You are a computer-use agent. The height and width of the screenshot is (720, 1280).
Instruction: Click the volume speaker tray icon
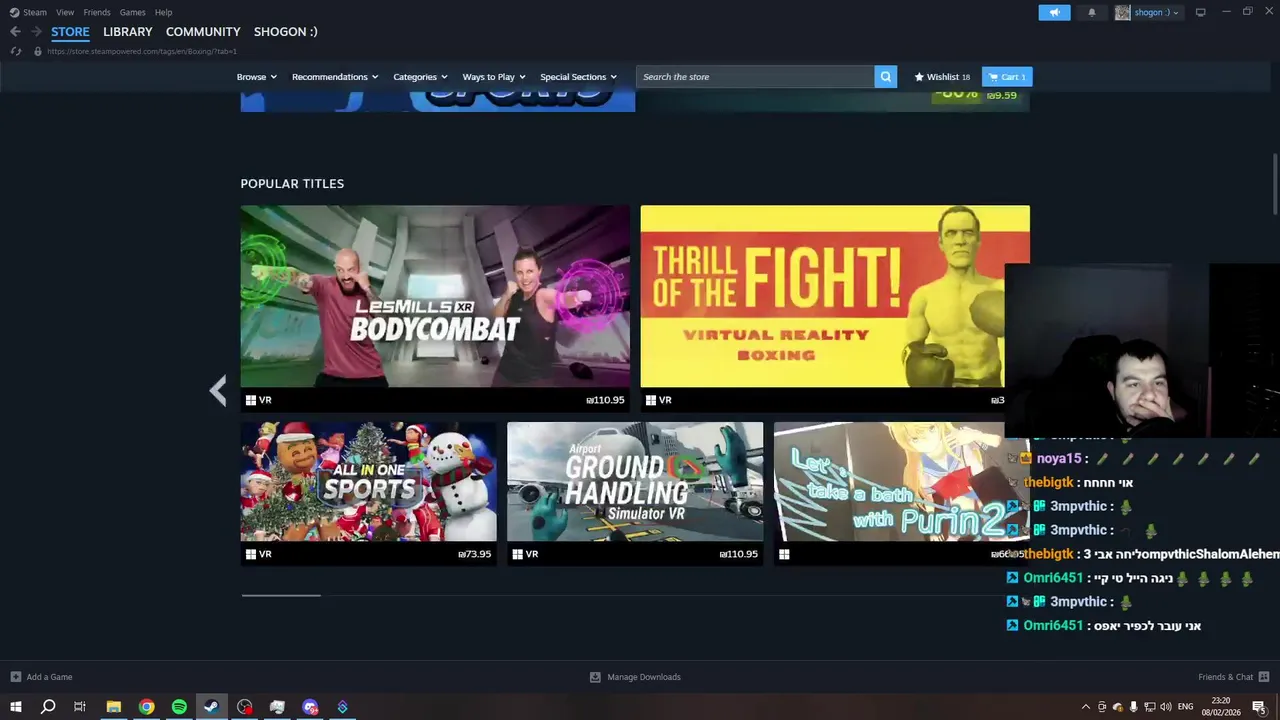(x=1166, y=707)
